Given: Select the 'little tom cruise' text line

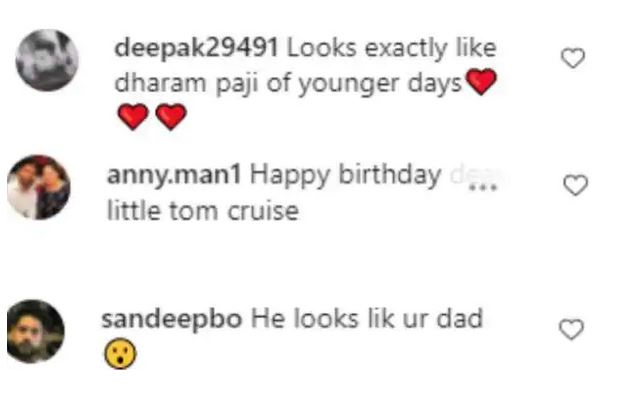Looking at the screenshot, I should click(203, 210).
